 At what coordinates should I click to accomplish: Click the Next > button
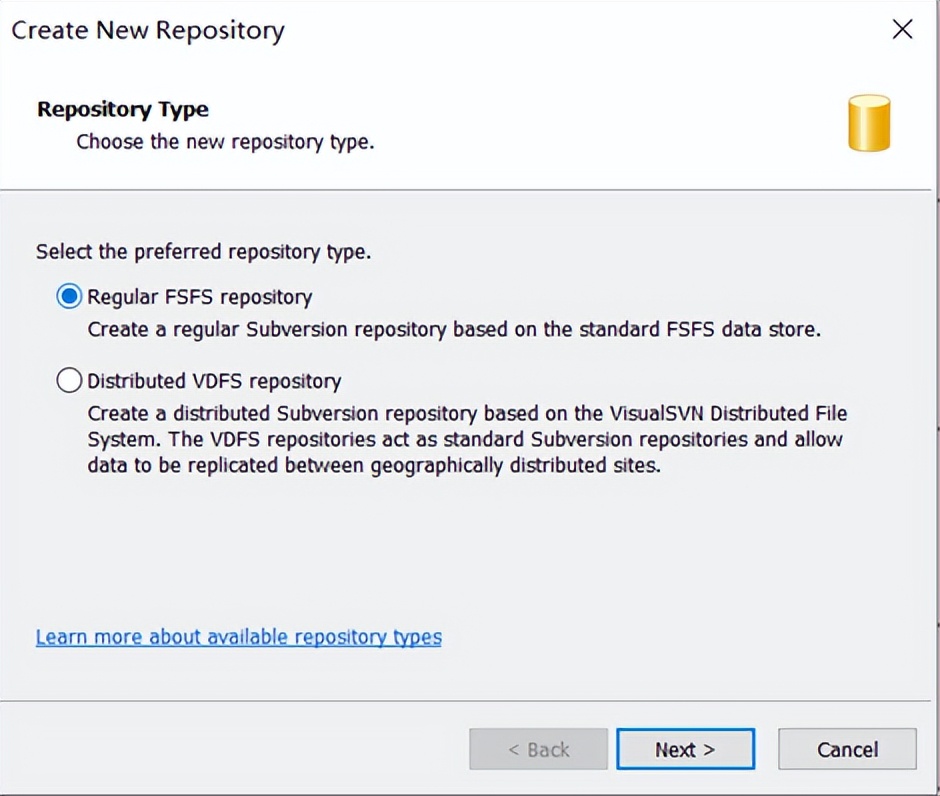pos(685,749)
